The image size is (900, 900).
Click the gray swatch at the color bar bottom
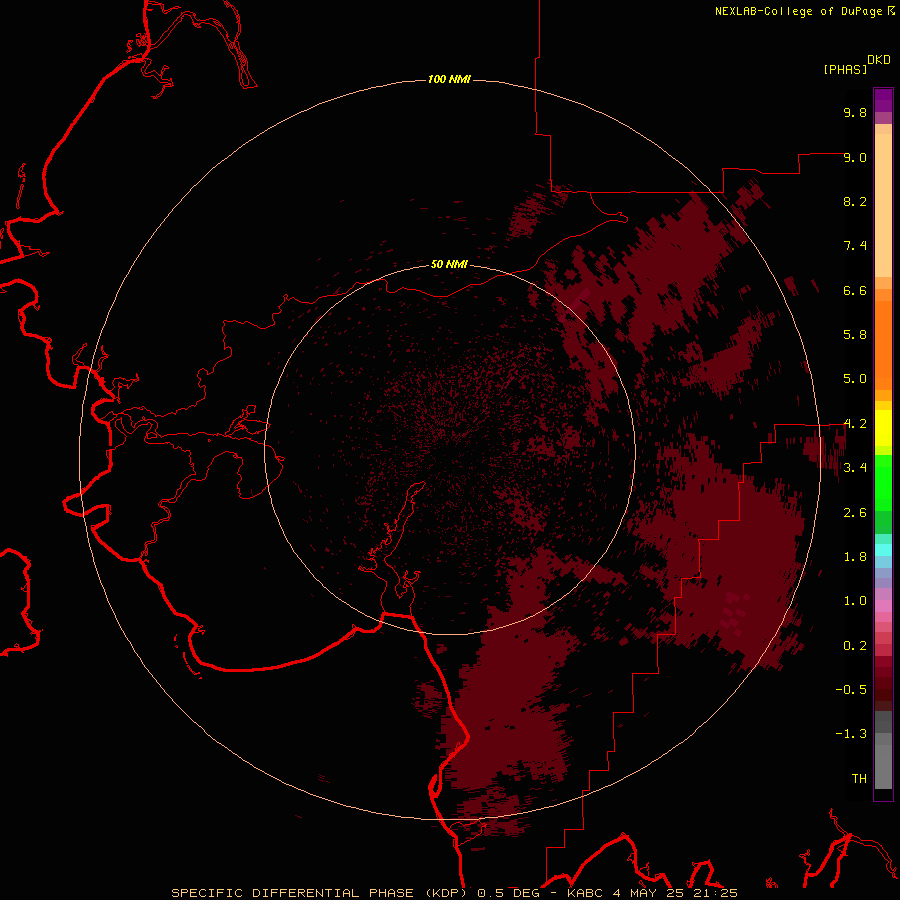(x=883, y=766)
